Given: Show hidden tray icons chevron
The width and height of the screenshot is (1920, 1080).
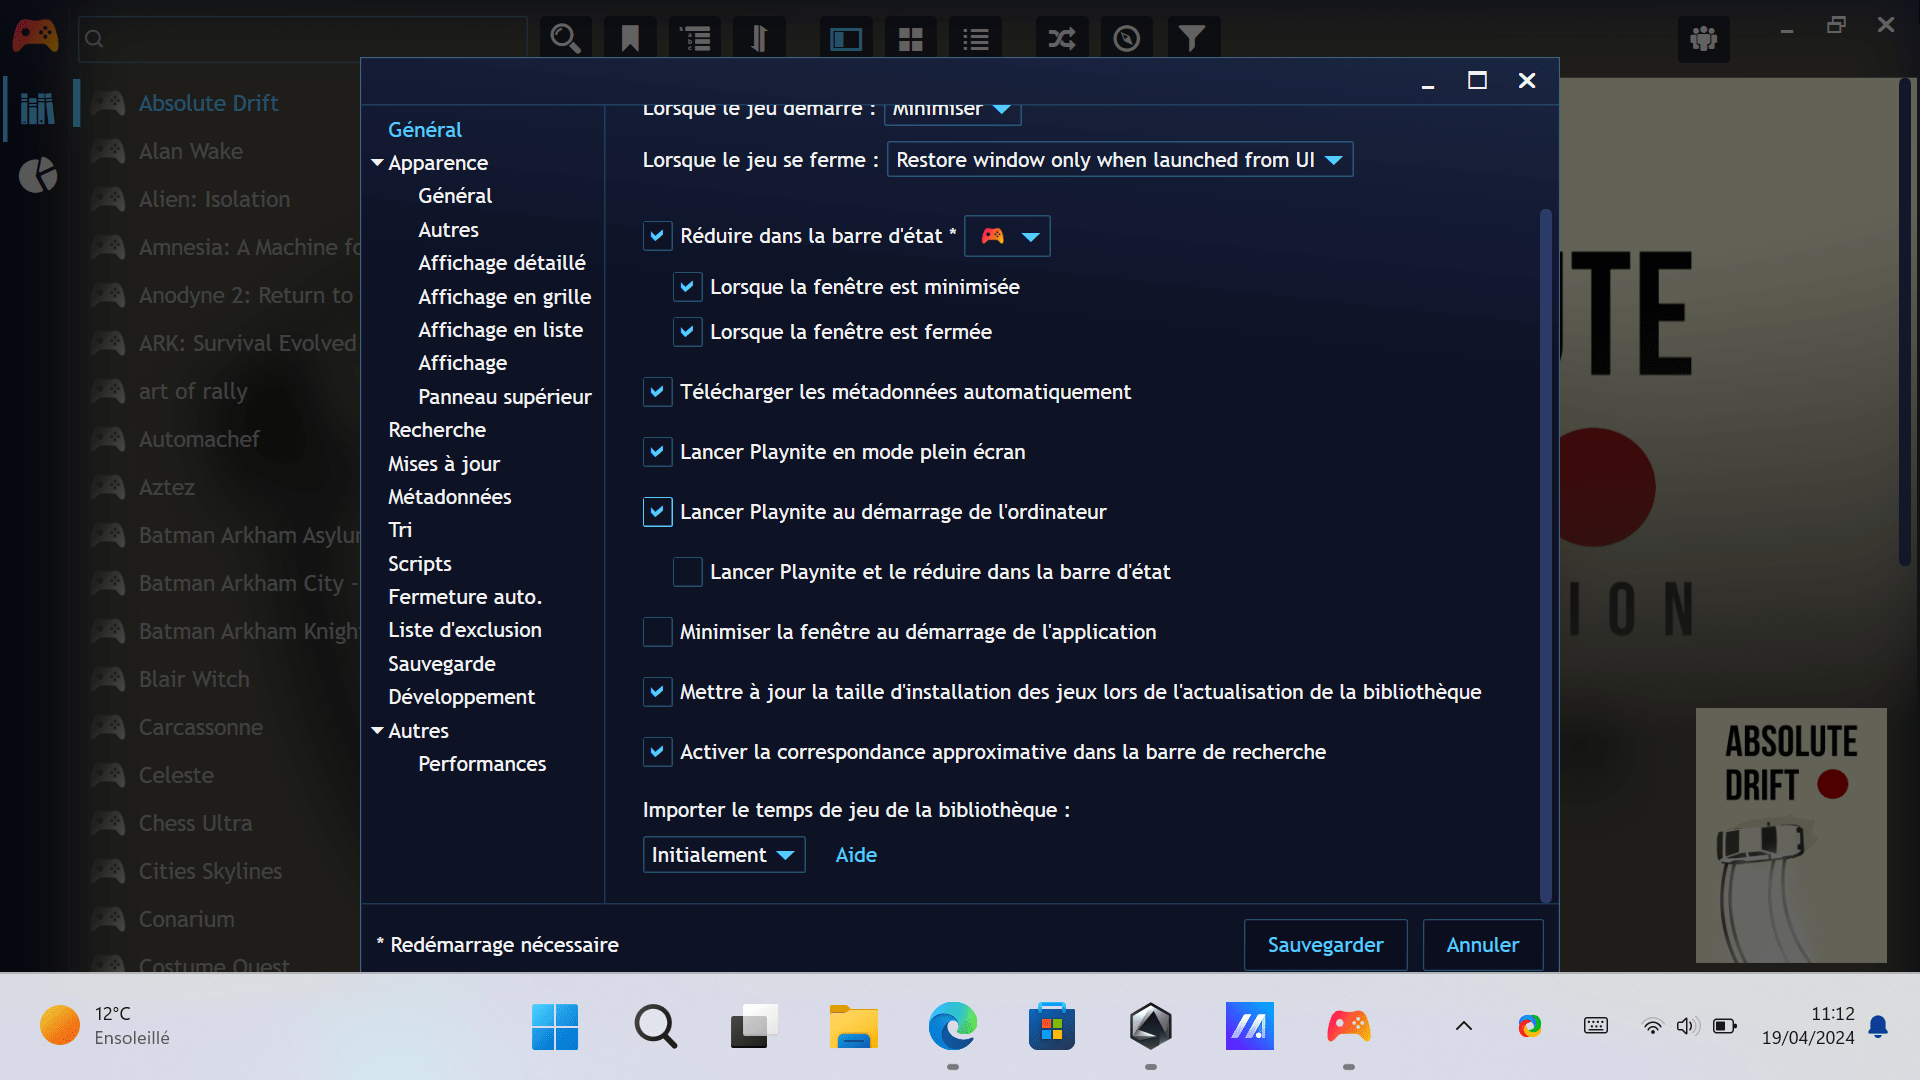Looking at the screenshot, I should point(1464,1026).
